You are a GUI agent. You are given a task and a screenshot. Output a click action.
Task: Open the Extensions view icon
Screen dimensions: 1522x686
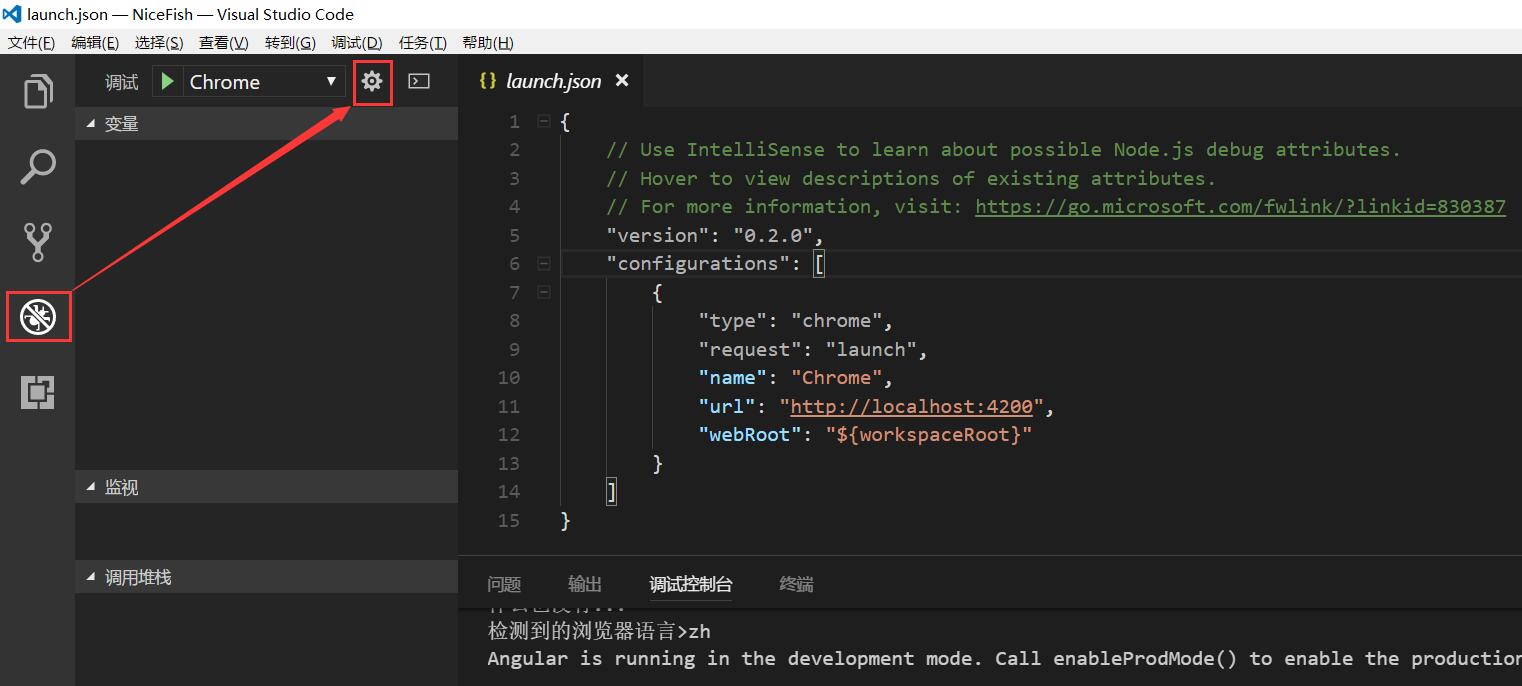(x=38, y=392)
